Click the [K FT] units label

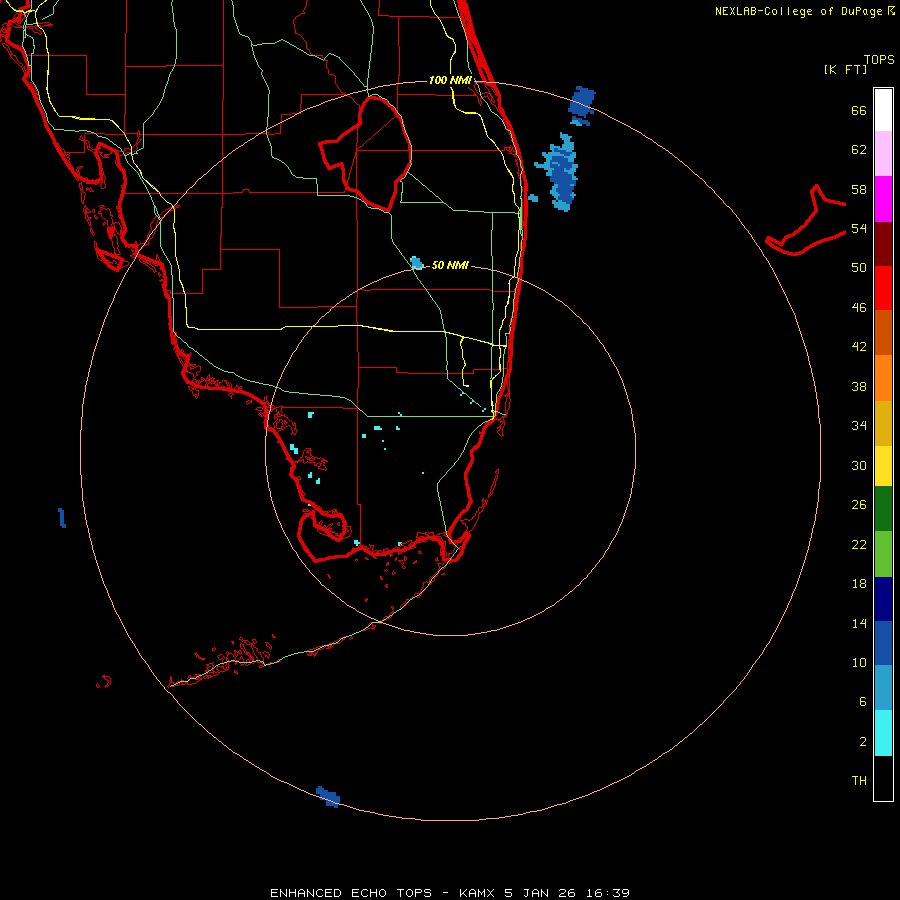pos(845,70)
